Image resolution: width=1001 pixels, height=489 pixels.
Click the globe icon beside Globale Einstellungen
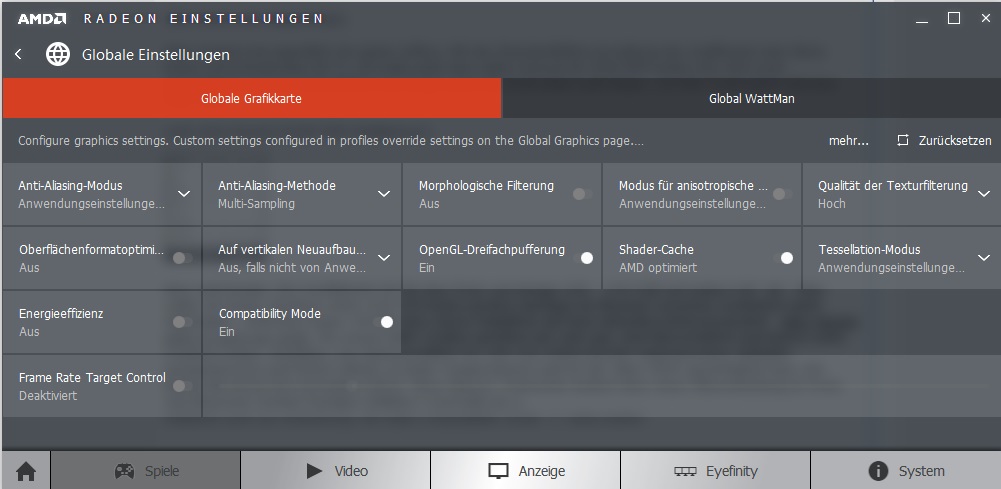(x=58, y=54)
